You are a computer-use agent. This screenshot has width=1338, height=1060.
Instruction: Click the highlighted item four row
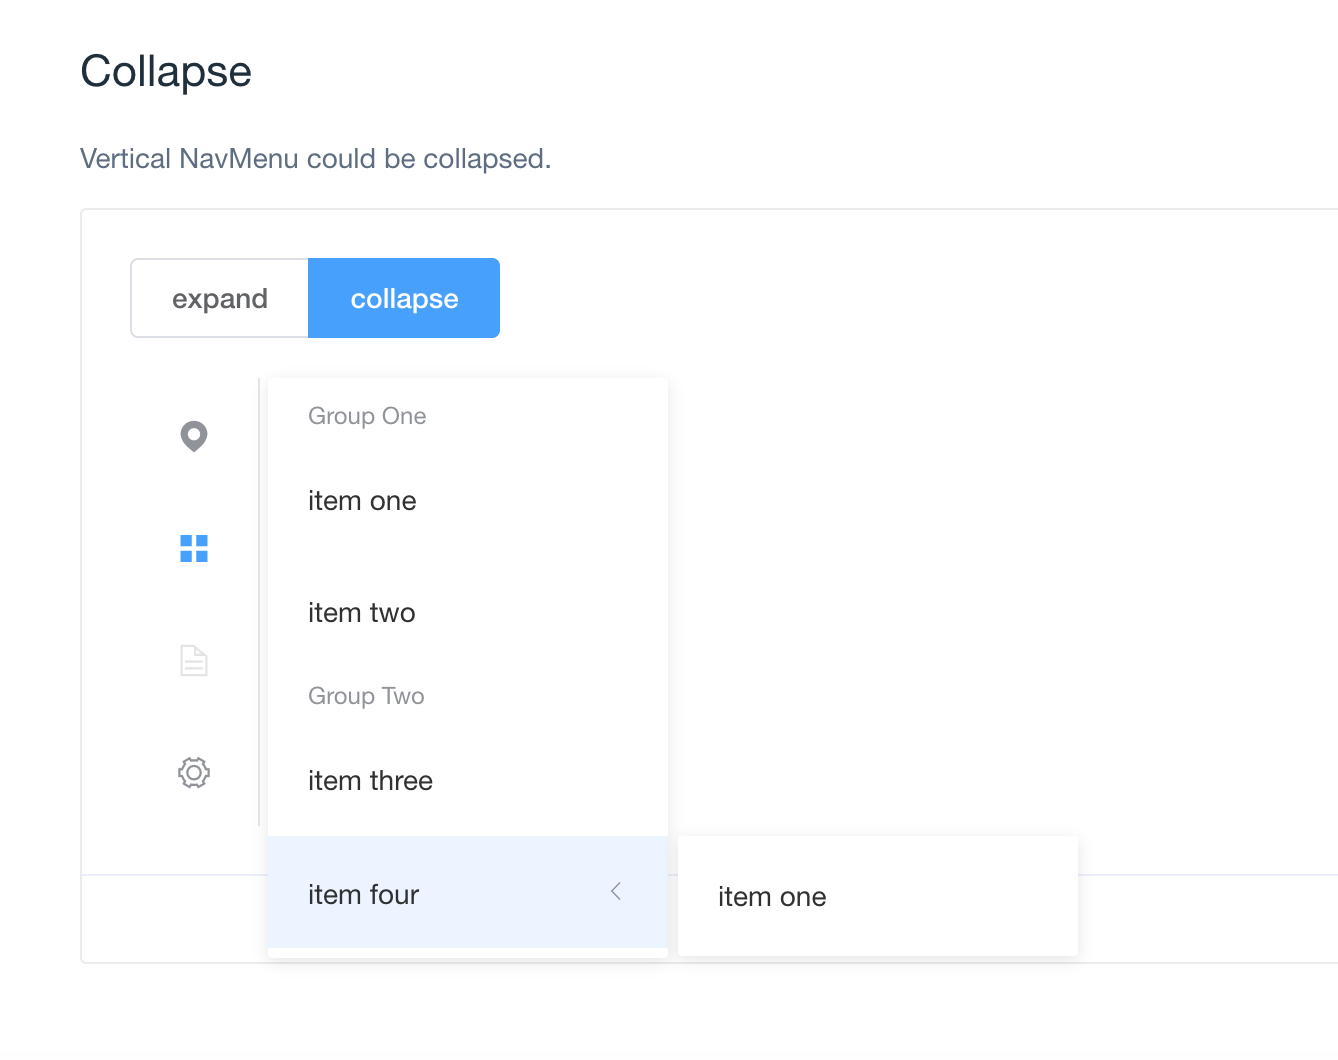coord(420,893)
